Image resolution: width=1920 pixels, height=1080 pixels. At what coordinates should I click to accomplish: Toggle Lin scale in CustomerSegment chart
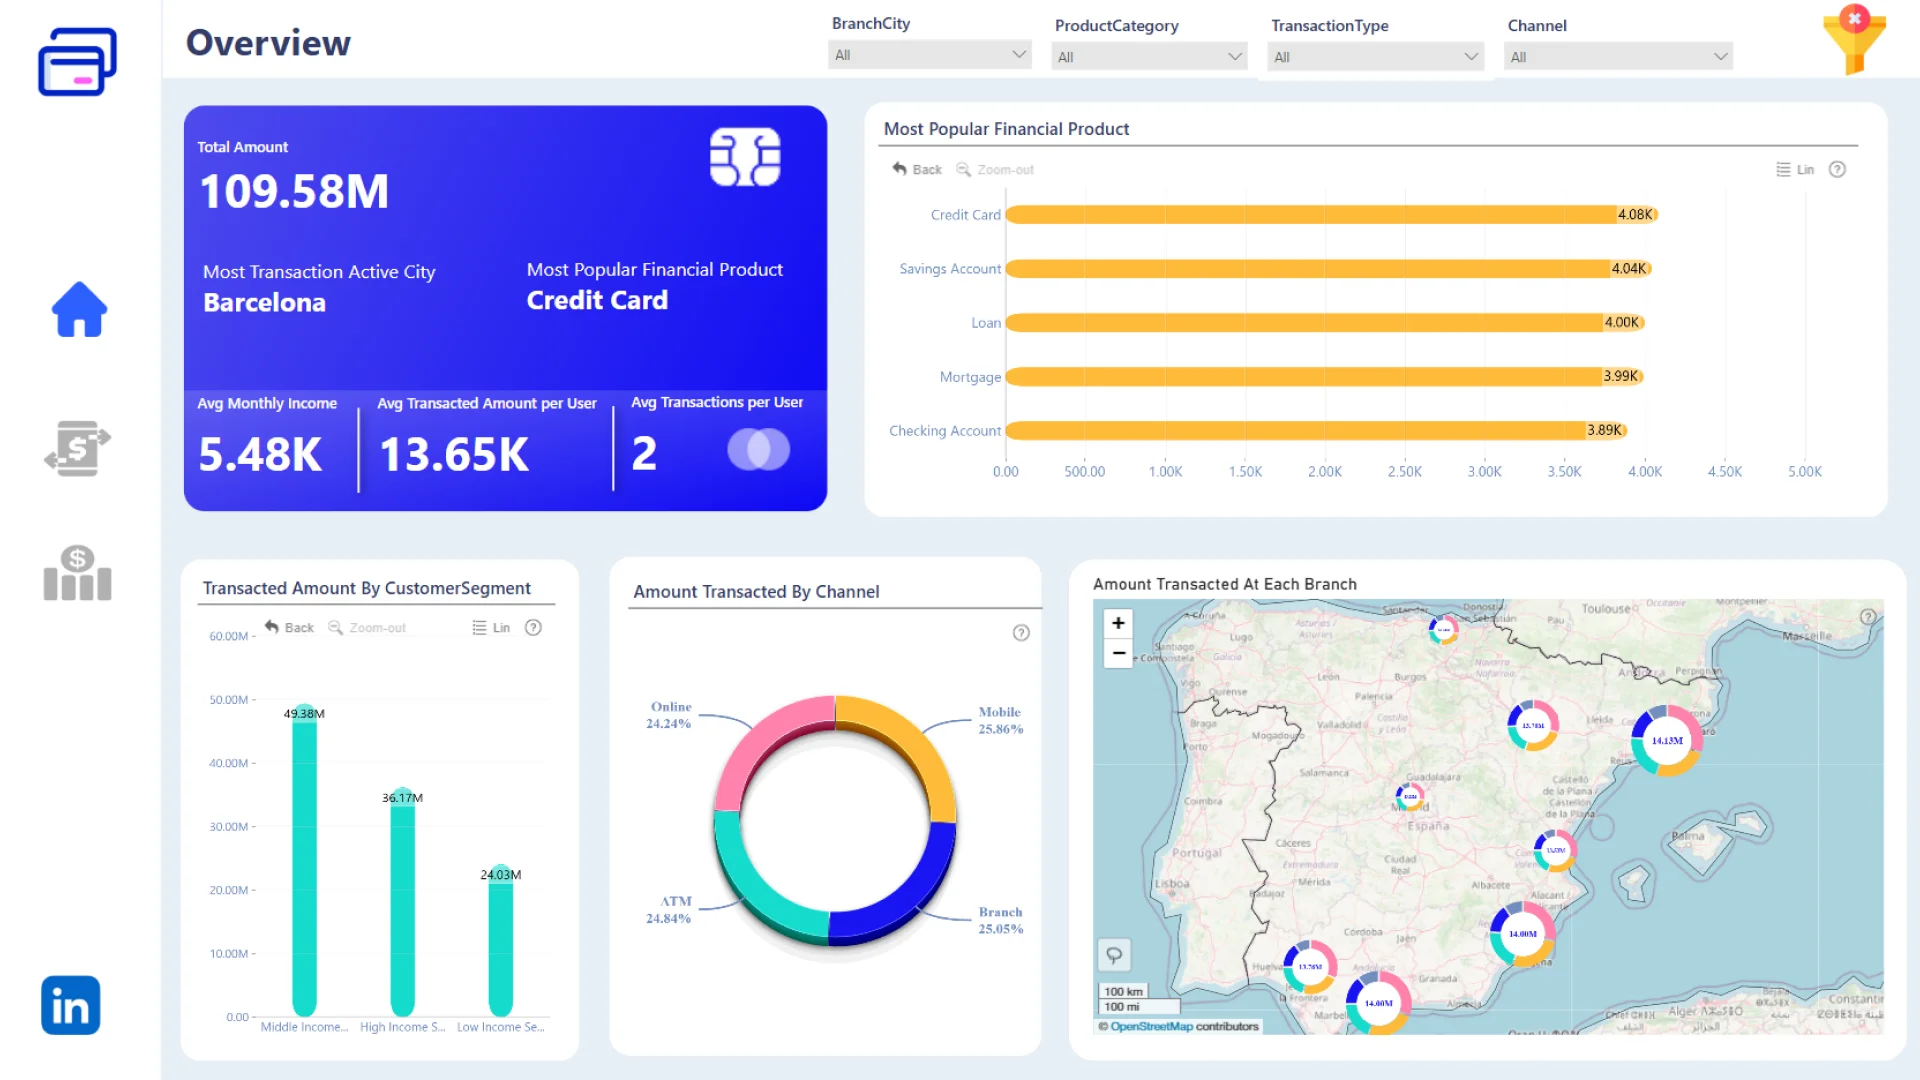(x=491, y=627)
